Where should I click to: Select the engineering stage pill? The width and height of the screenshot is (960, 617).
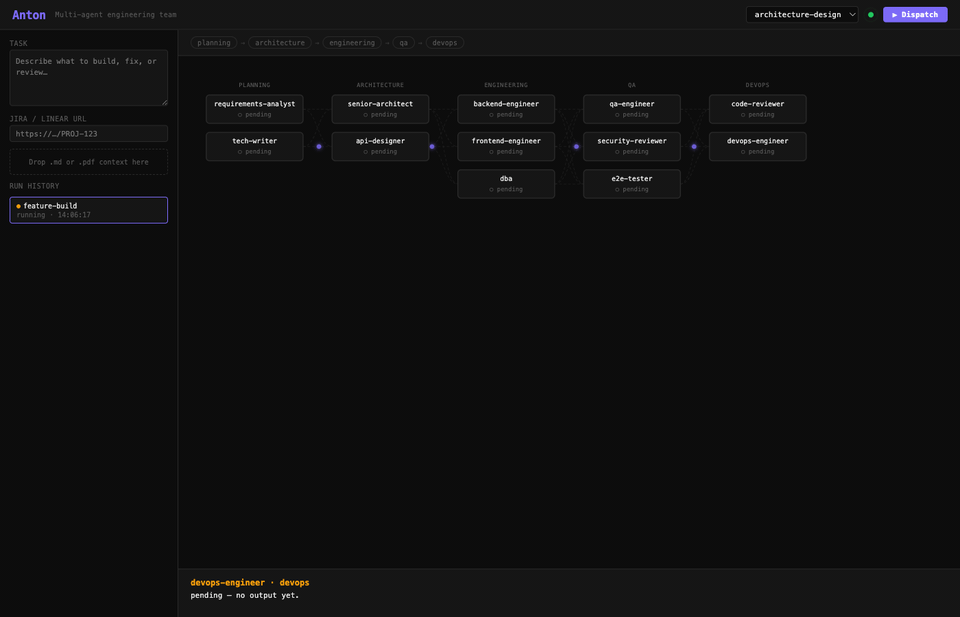click(352, 43)
